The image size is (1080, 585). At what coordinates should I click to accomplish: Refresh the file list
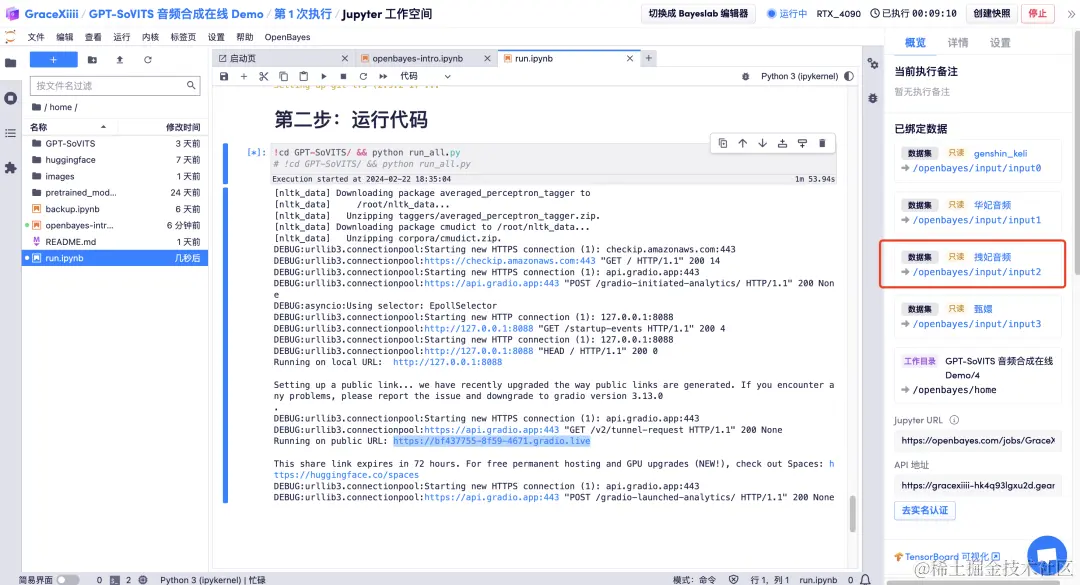(x=147, y=60)
